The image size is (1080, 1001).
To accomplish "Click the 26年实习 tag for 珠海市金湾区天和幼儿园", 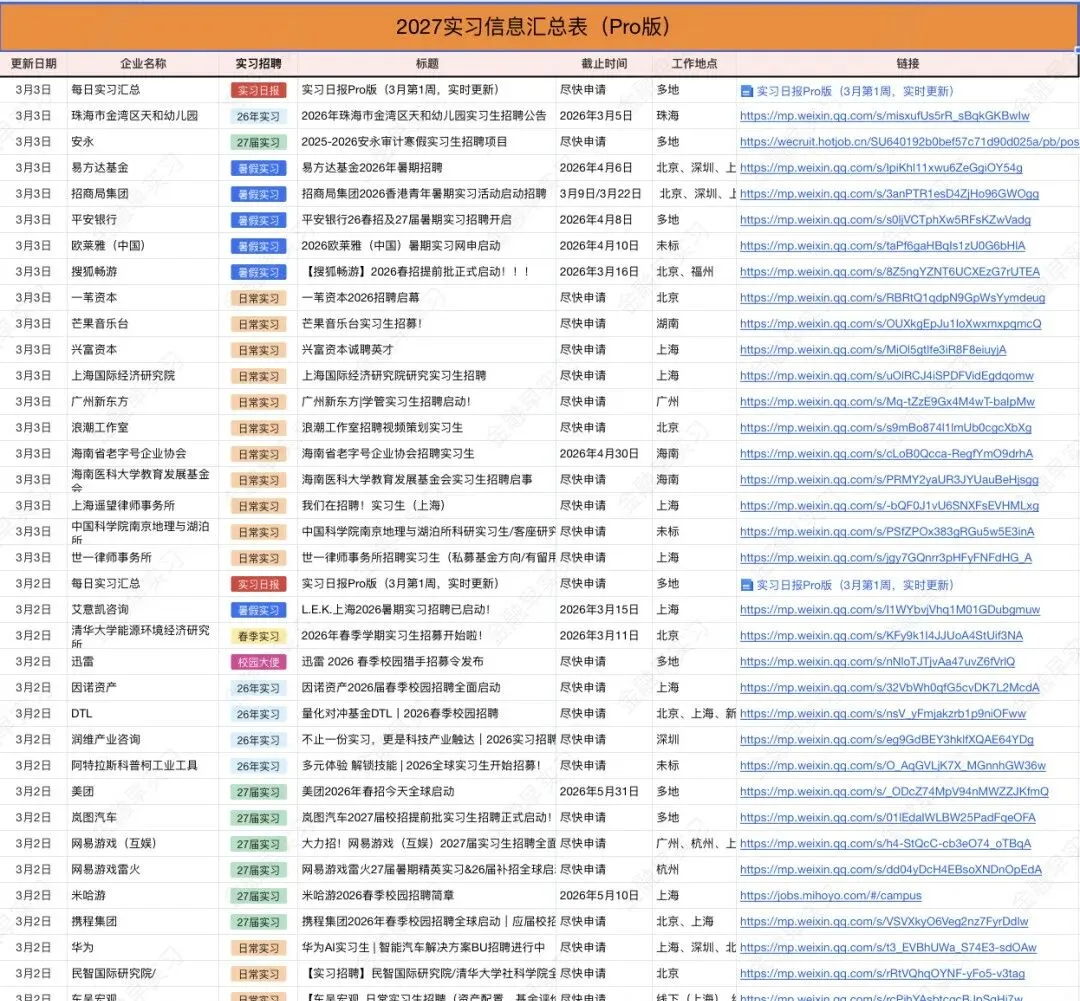I will [x=258, y=116].
